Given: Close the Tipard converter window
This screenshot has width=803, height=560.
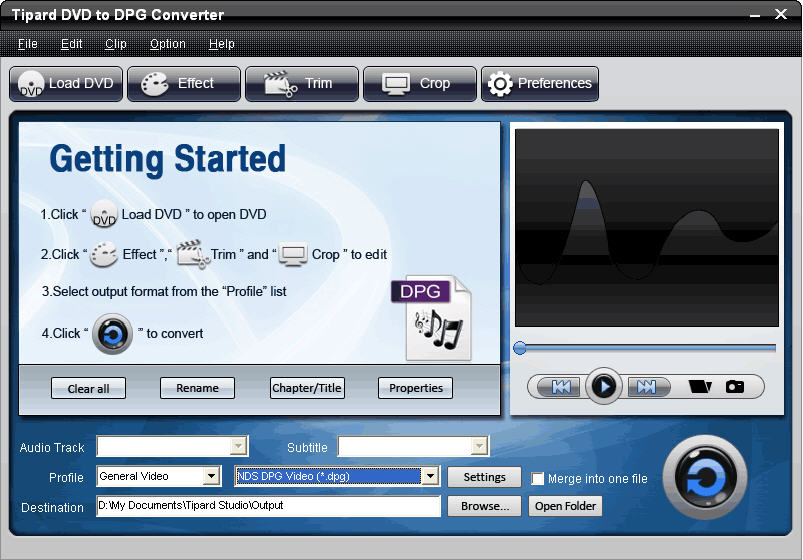Looking at the screenshot, I should pyautogui.click(x=781, y=14).
